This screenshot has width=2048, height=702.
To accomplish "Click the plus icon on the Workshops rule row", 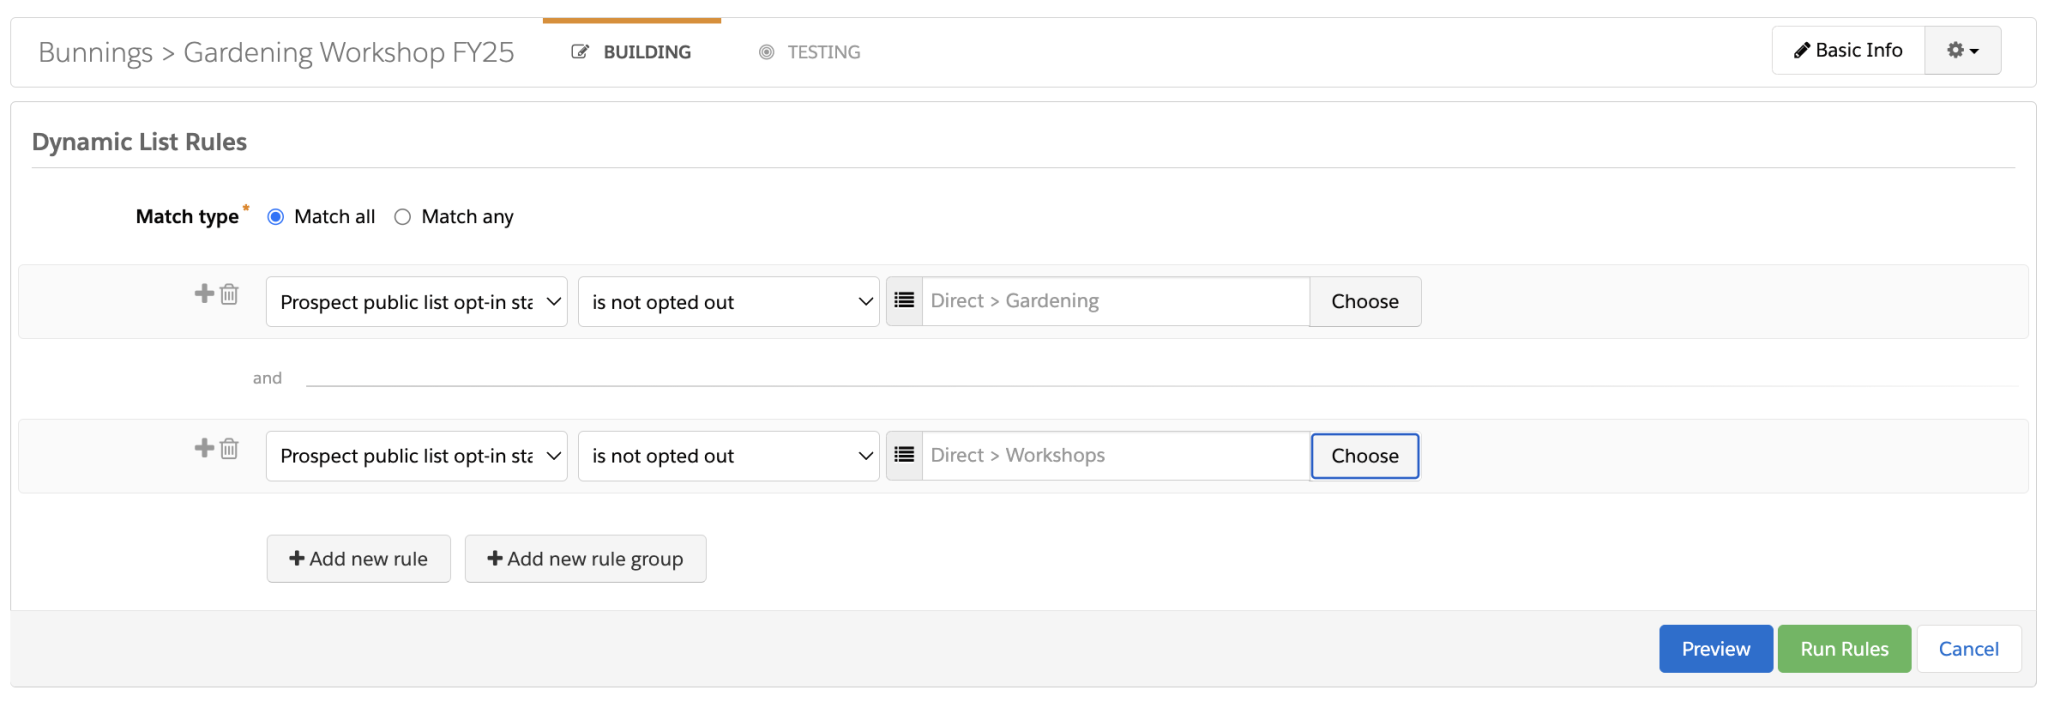I will coord(204,447).
